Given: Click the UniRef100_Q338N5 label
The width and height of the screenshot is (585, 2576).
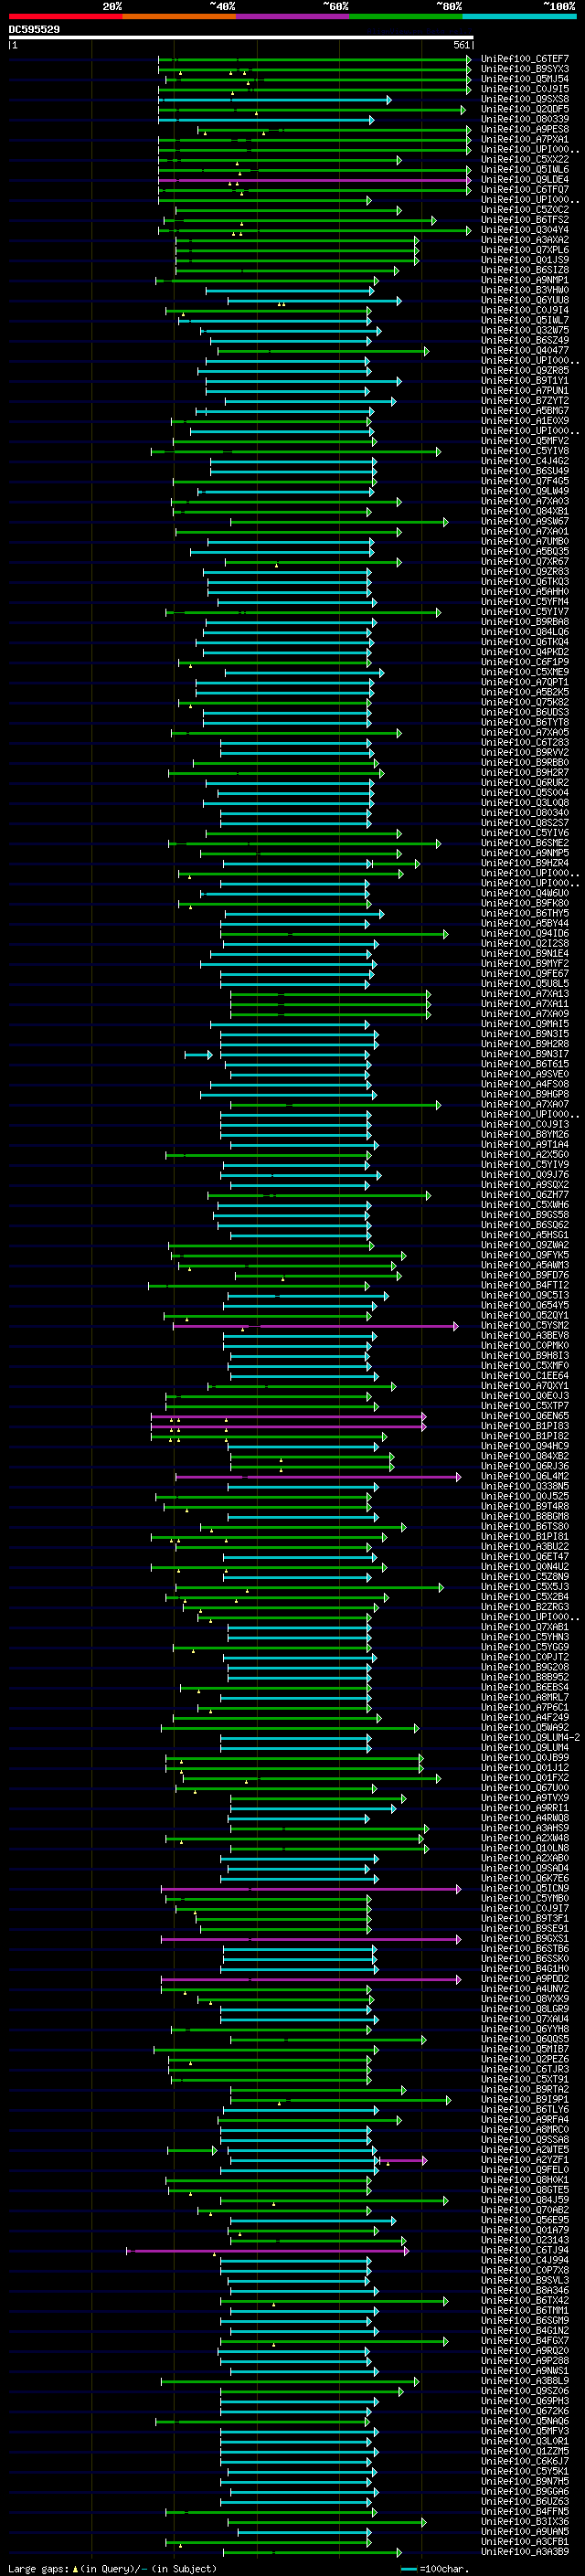Looking at the screenshot, I should click(x=525, y=1486).
